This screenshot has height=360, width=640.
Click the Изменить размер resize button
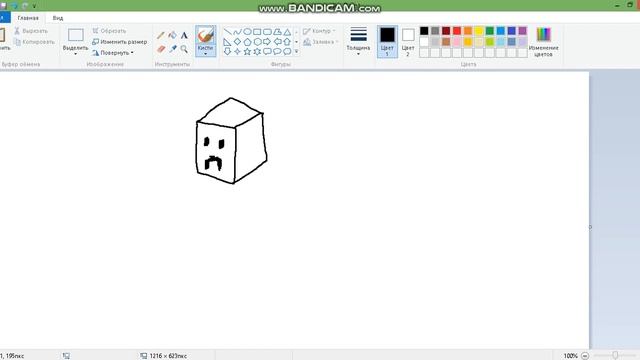coord(120,42)
